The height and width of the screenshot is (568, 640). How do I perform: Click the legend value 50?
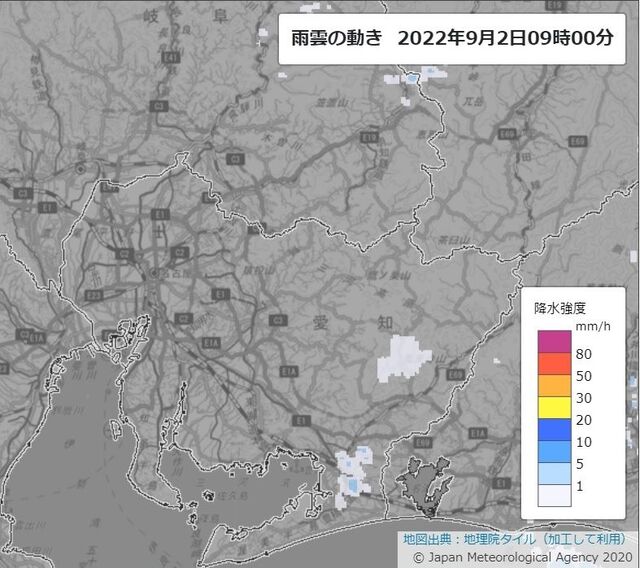pyautogui.click(x=584, y=376)
